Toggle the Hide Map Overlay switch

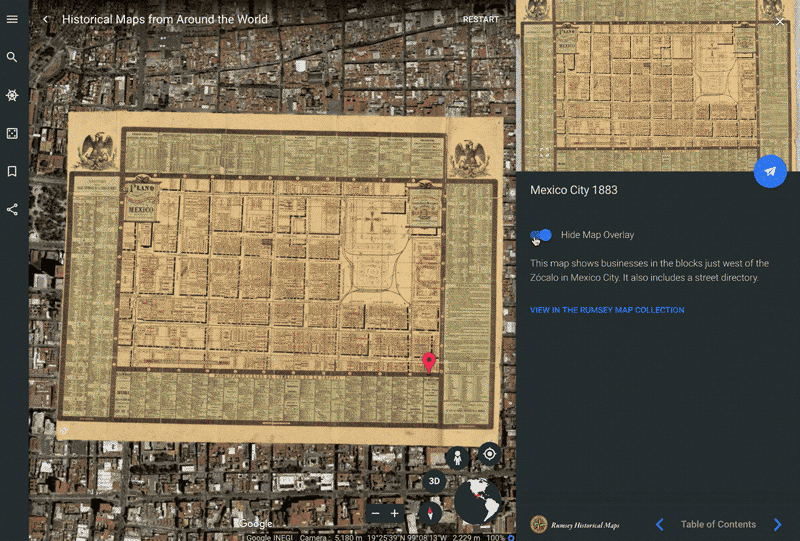pyautogui.click(x=541, y=235)
